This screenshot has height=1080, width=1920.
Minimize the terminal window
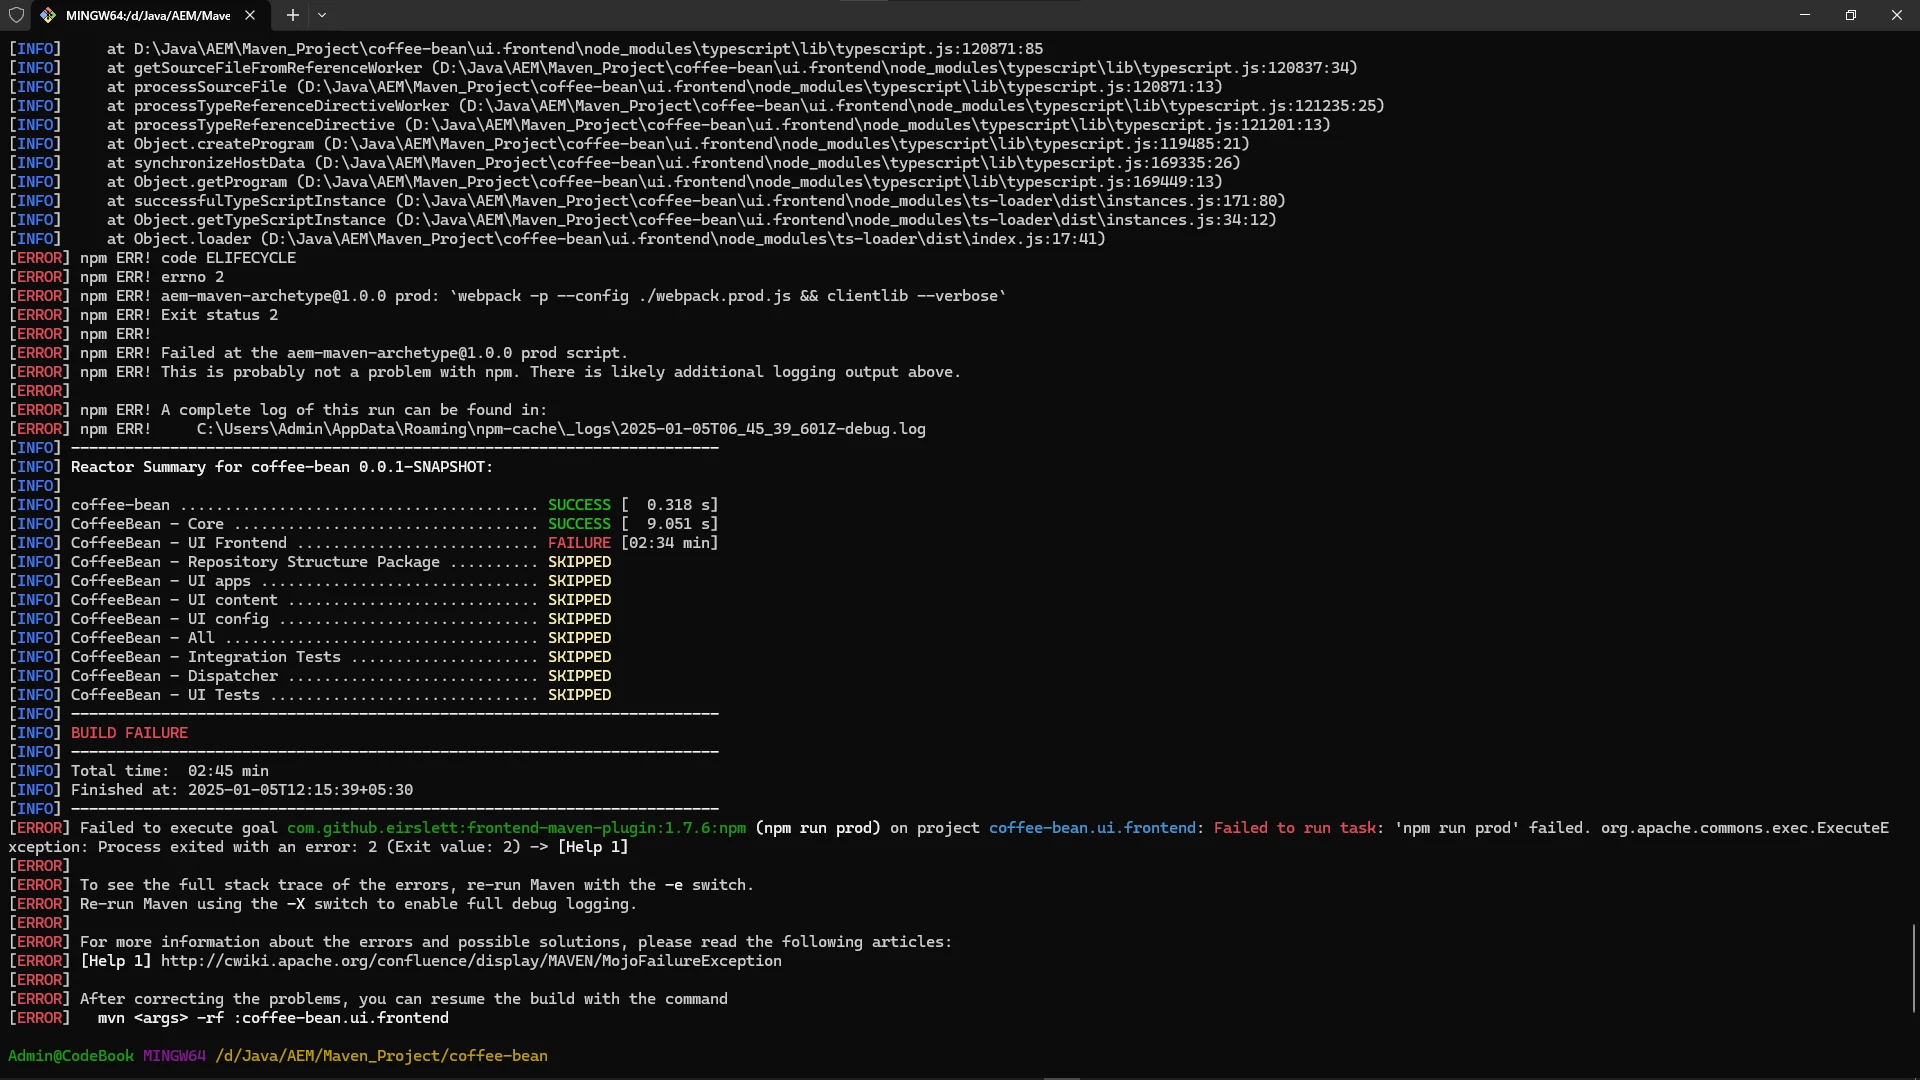(x=1805, y=15)
